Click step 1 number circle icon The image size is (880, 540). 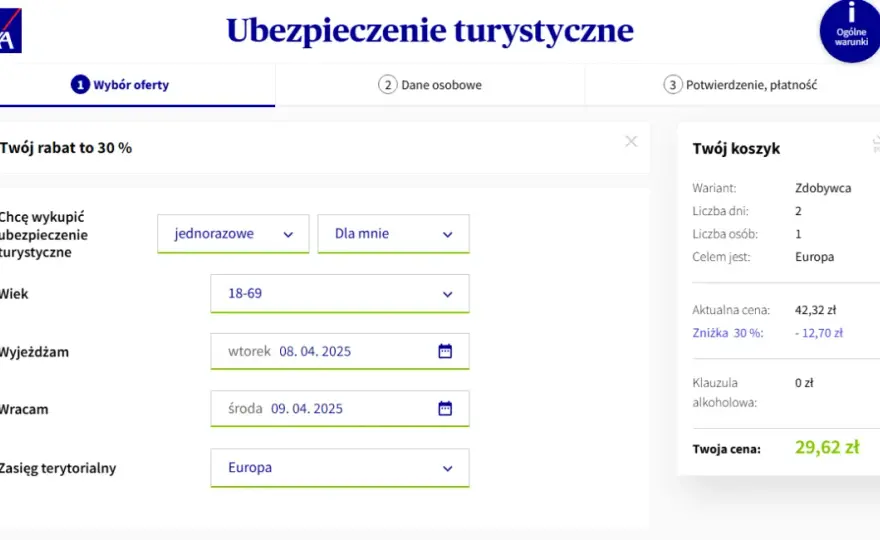click(x=80, y=85)
